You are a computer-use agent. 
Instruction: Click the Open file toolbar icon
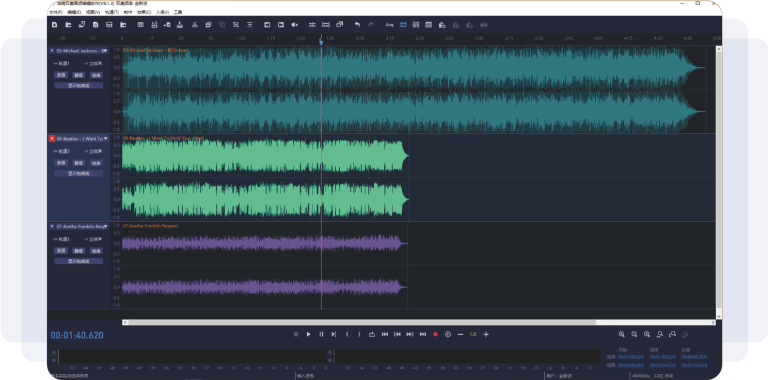point(68,24)
